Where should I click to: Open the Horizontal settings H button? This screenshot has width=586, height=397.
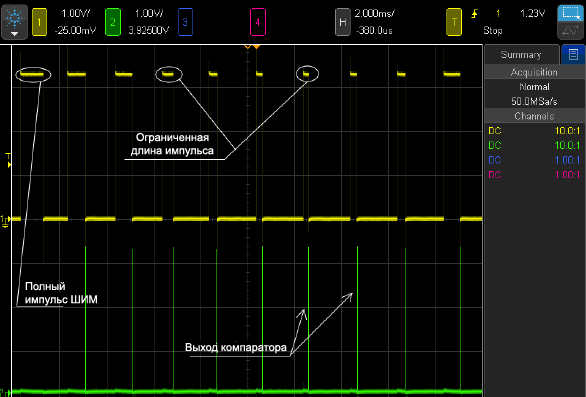tap(342, 22)
